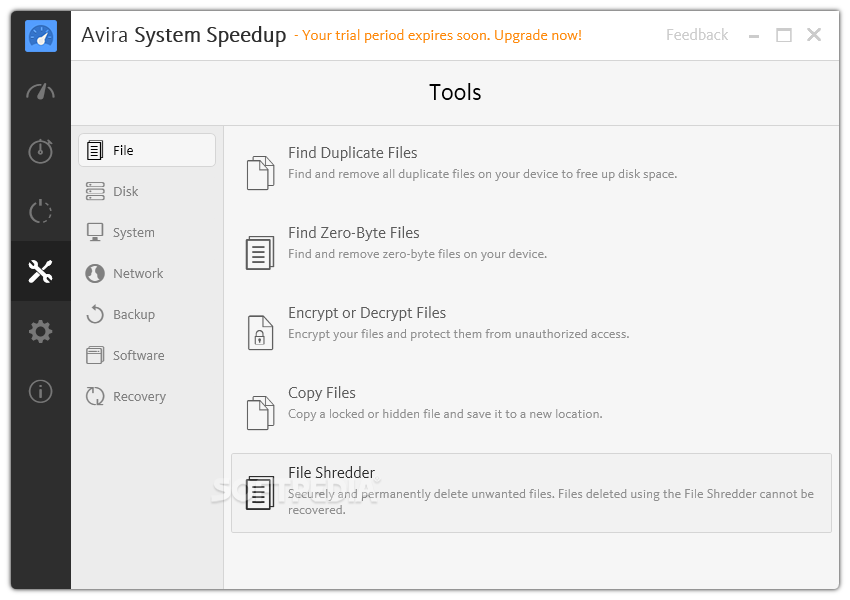Open the speedometer overview in the sidebar

tap(41, 92)
